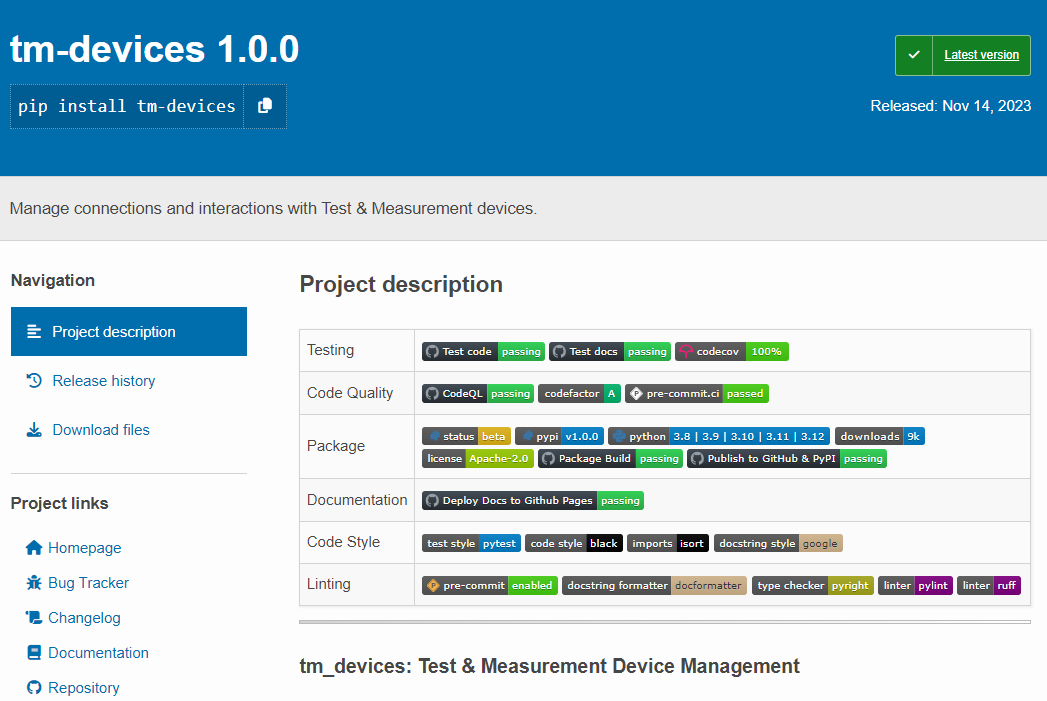1047x701 pixels.
Task: Open the Documentation project link
Action: [98, 653]
